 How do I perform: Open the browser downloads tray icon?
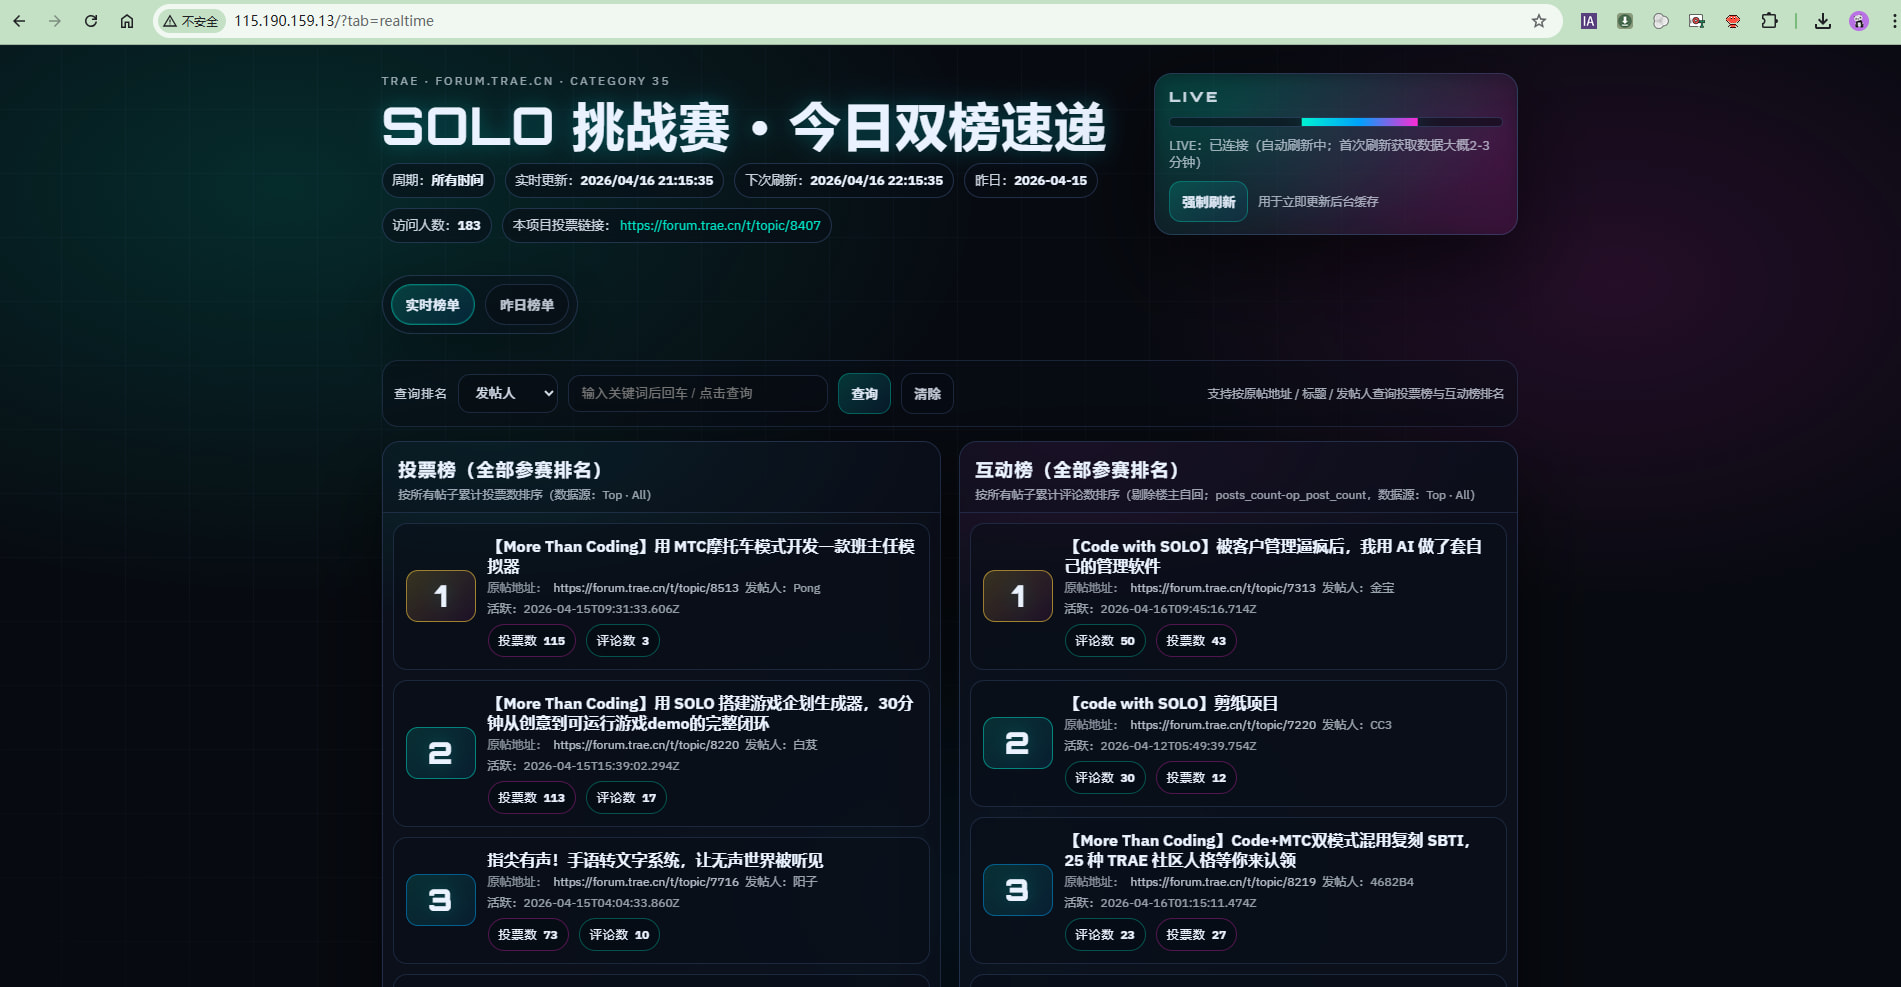1823,21
